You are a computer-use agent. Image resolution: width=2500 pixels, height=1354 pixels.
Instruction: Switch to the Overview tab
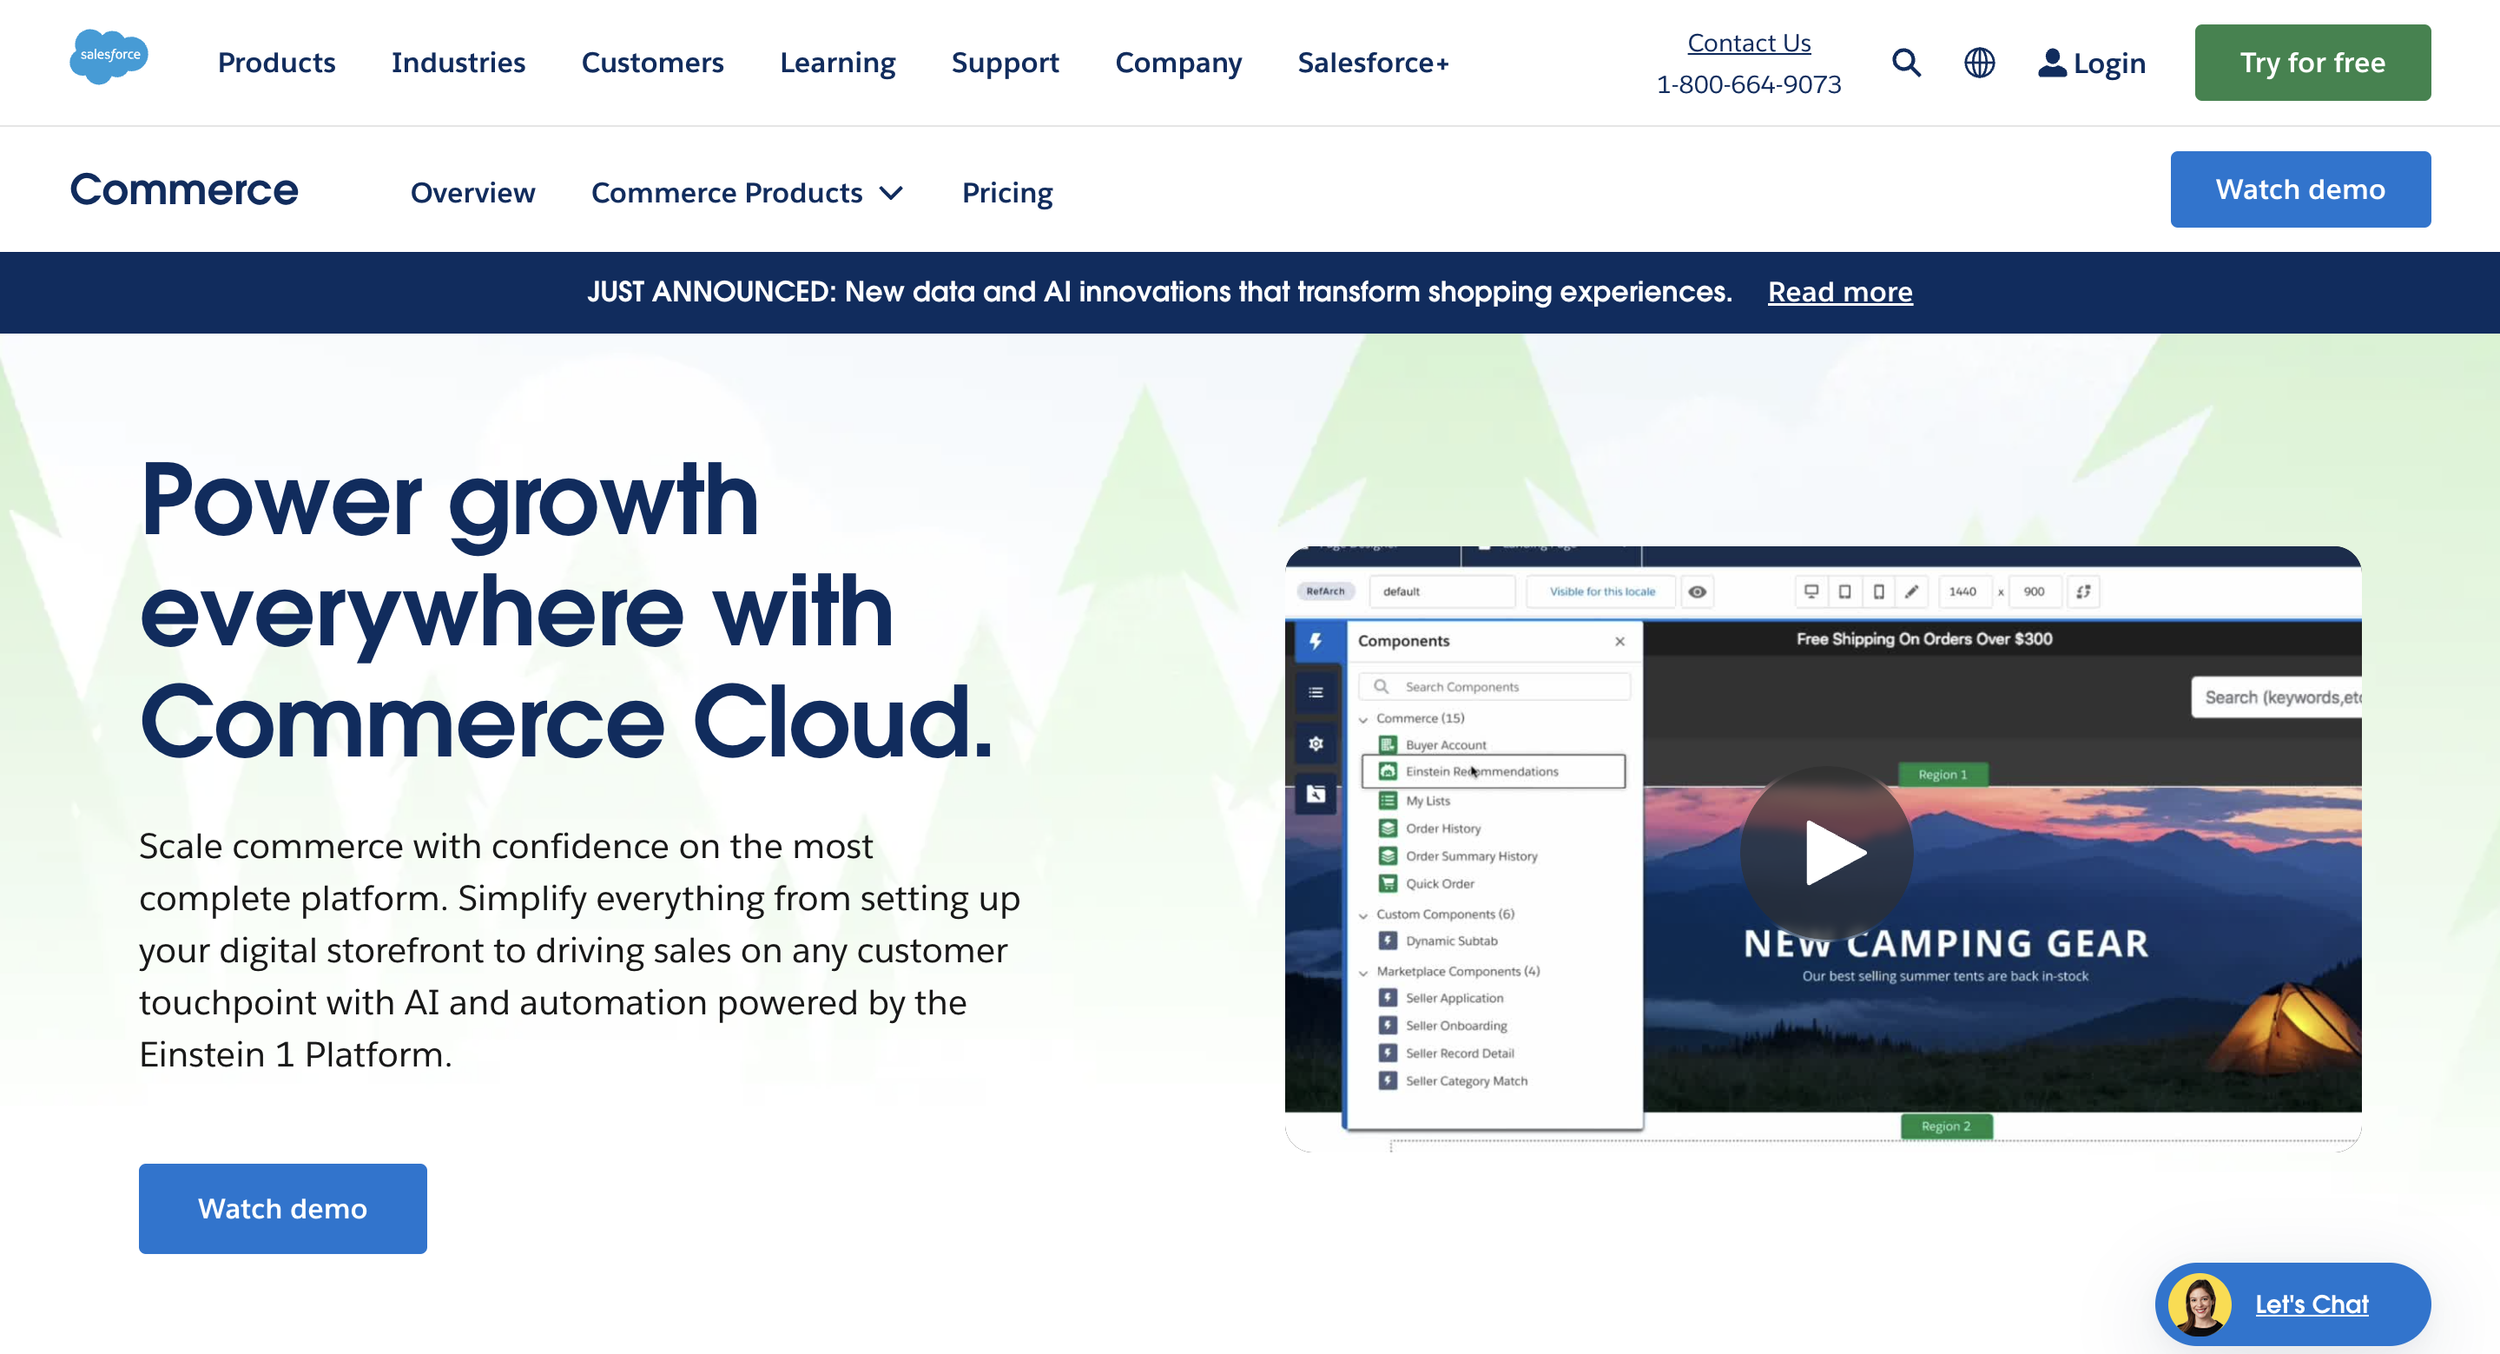pyautogui.click(x=473, y=192)
